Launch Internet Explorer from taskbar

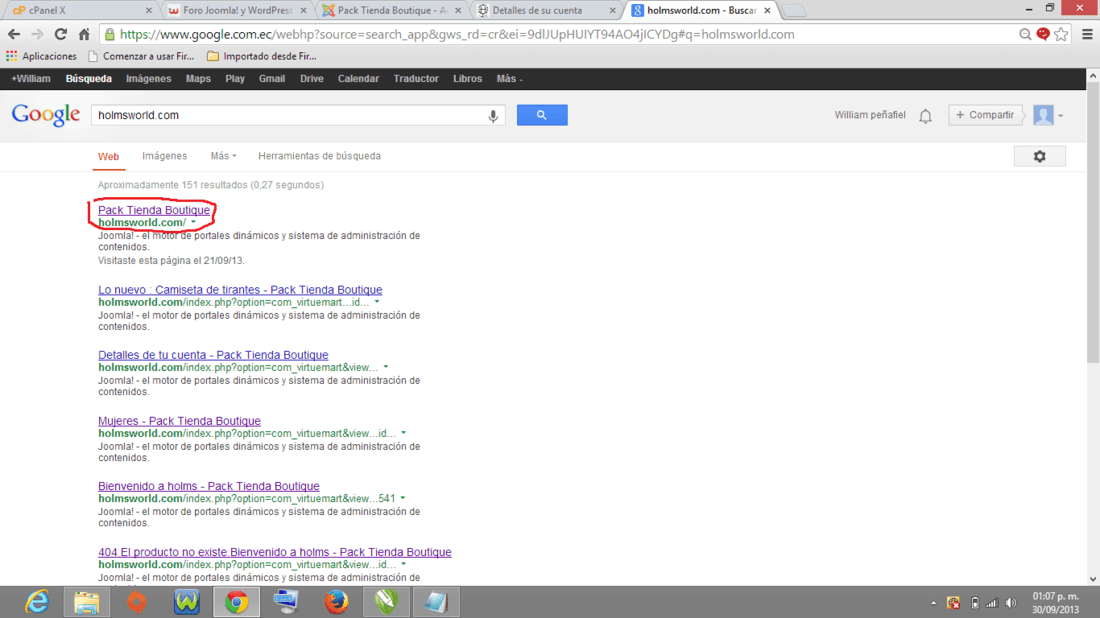point(37,602)
